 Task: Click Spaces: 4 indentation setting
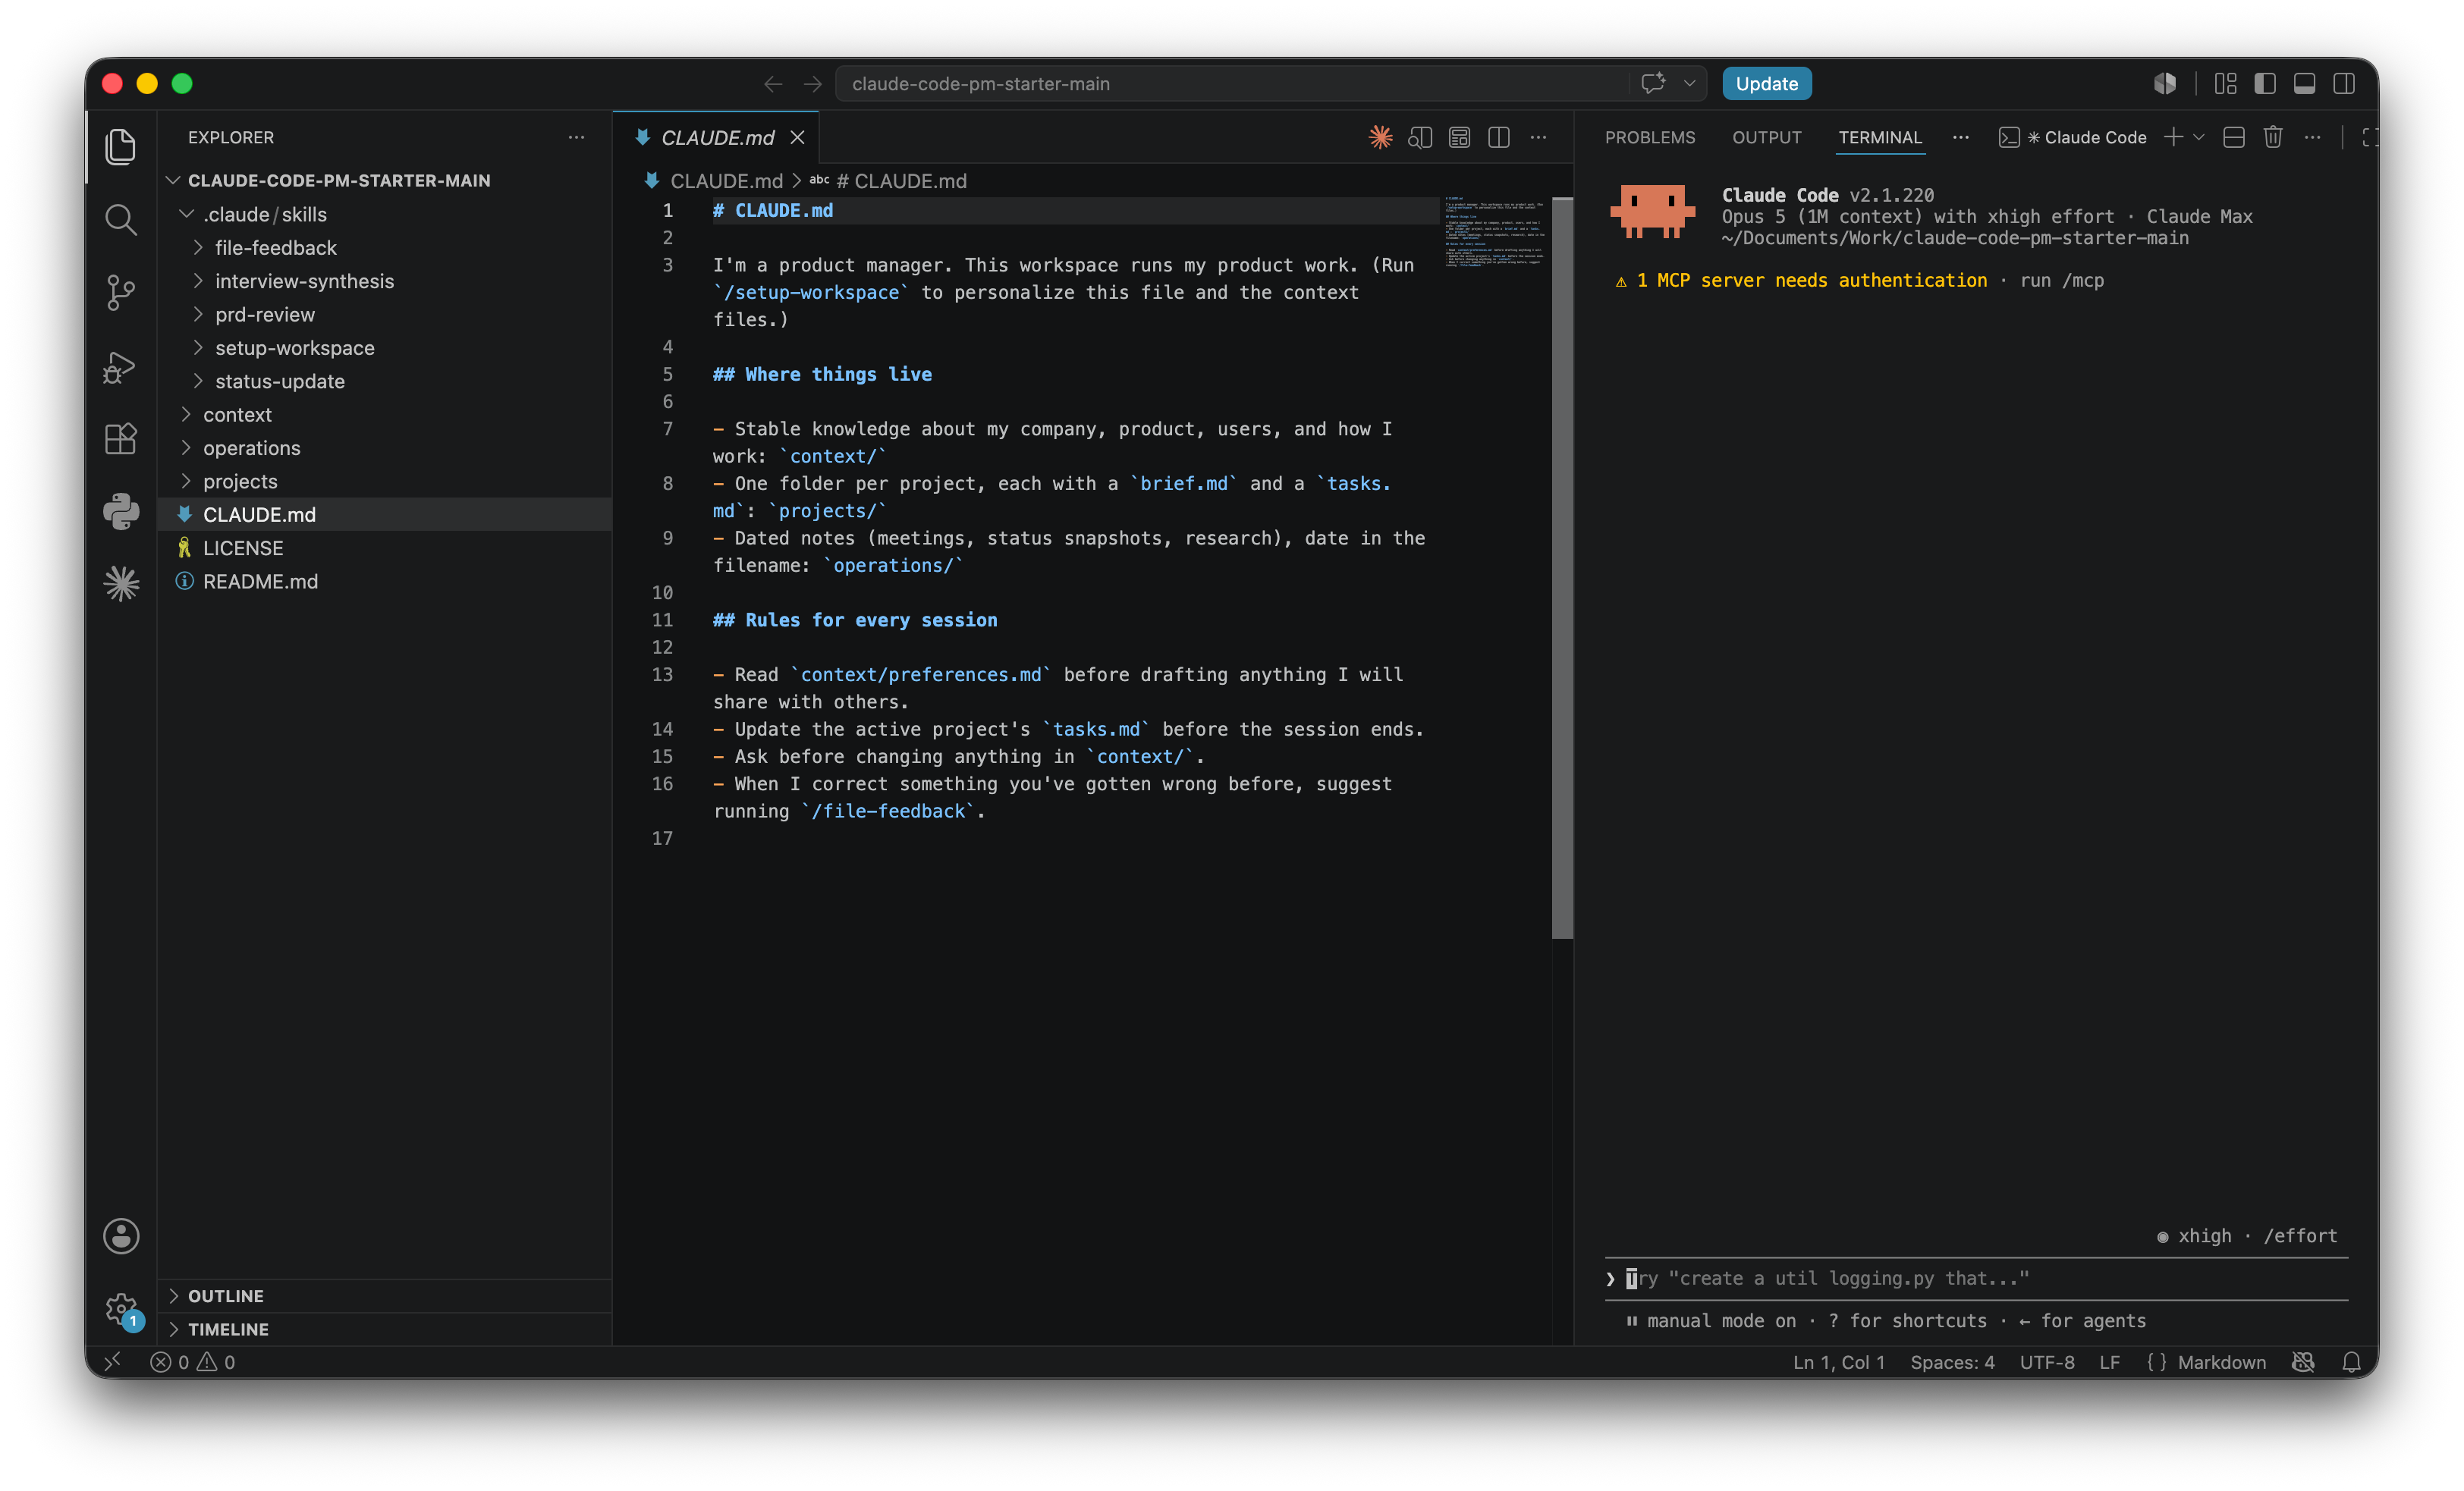coord(1952,1362)
